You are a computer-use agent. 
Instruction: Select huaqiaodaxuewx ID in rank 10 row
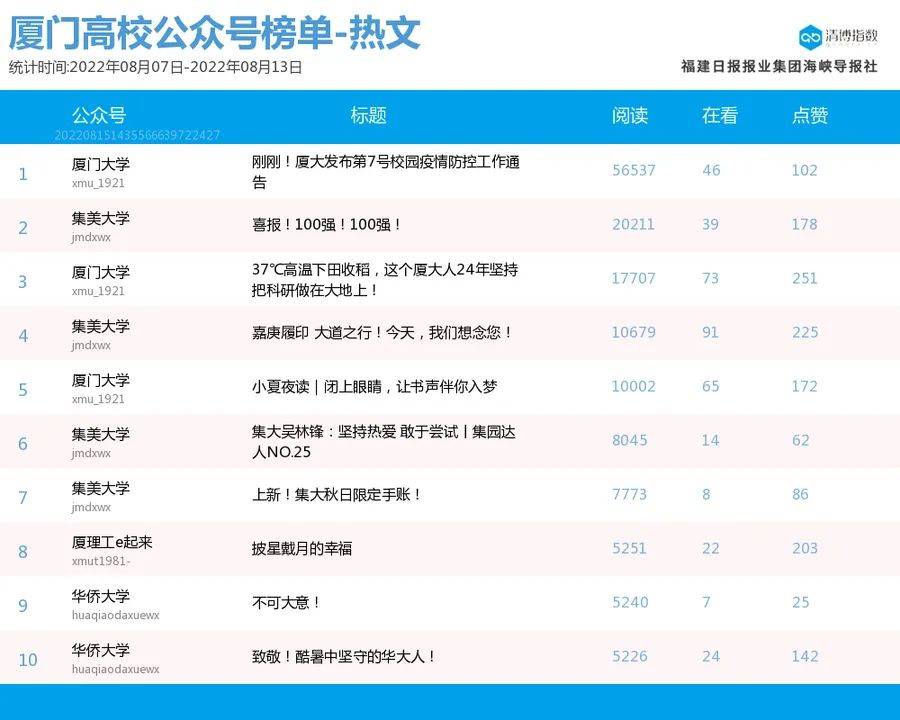pos(115,669)
